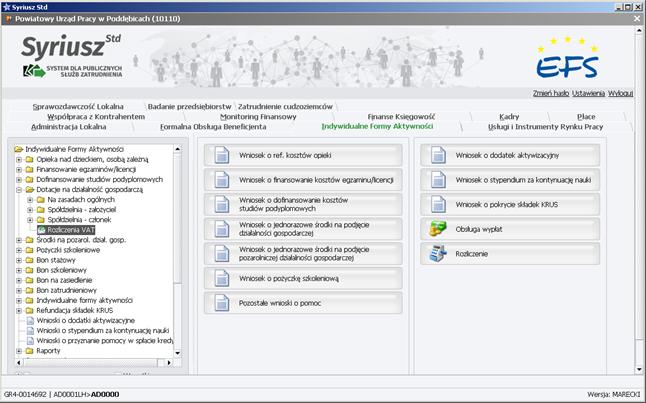Expand Indywidualne formy aktywności subnode
The image size is (646, 403).
tap(19, 300)
